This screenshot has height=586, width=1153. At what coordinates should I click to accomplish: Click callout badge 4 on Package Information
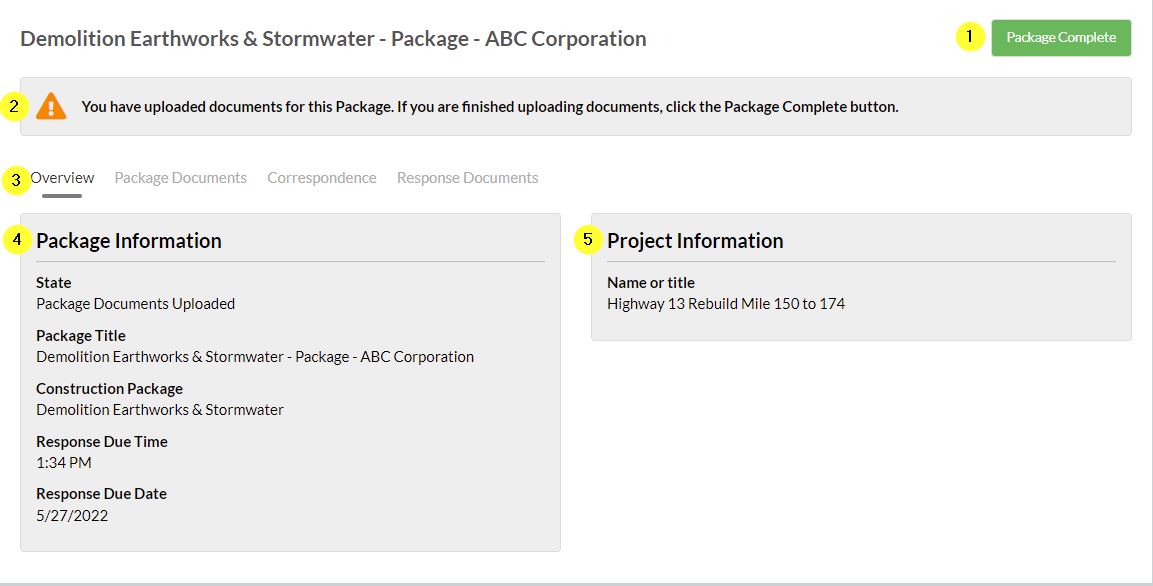tap(14, 240)
